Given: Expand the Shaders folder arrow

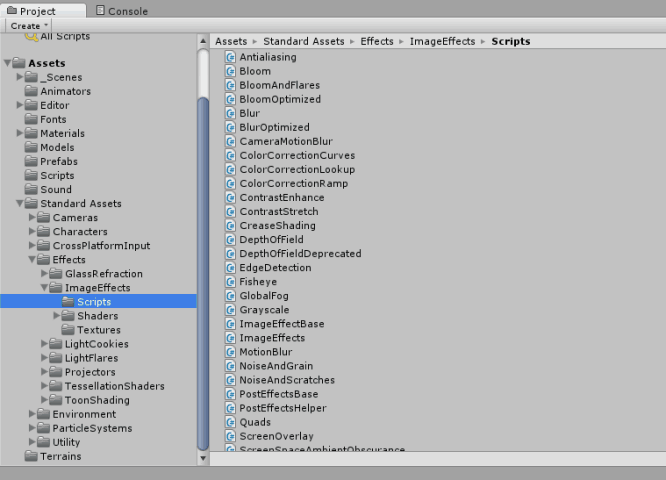Looking at the screenshot, I should (x=57, y=316).
